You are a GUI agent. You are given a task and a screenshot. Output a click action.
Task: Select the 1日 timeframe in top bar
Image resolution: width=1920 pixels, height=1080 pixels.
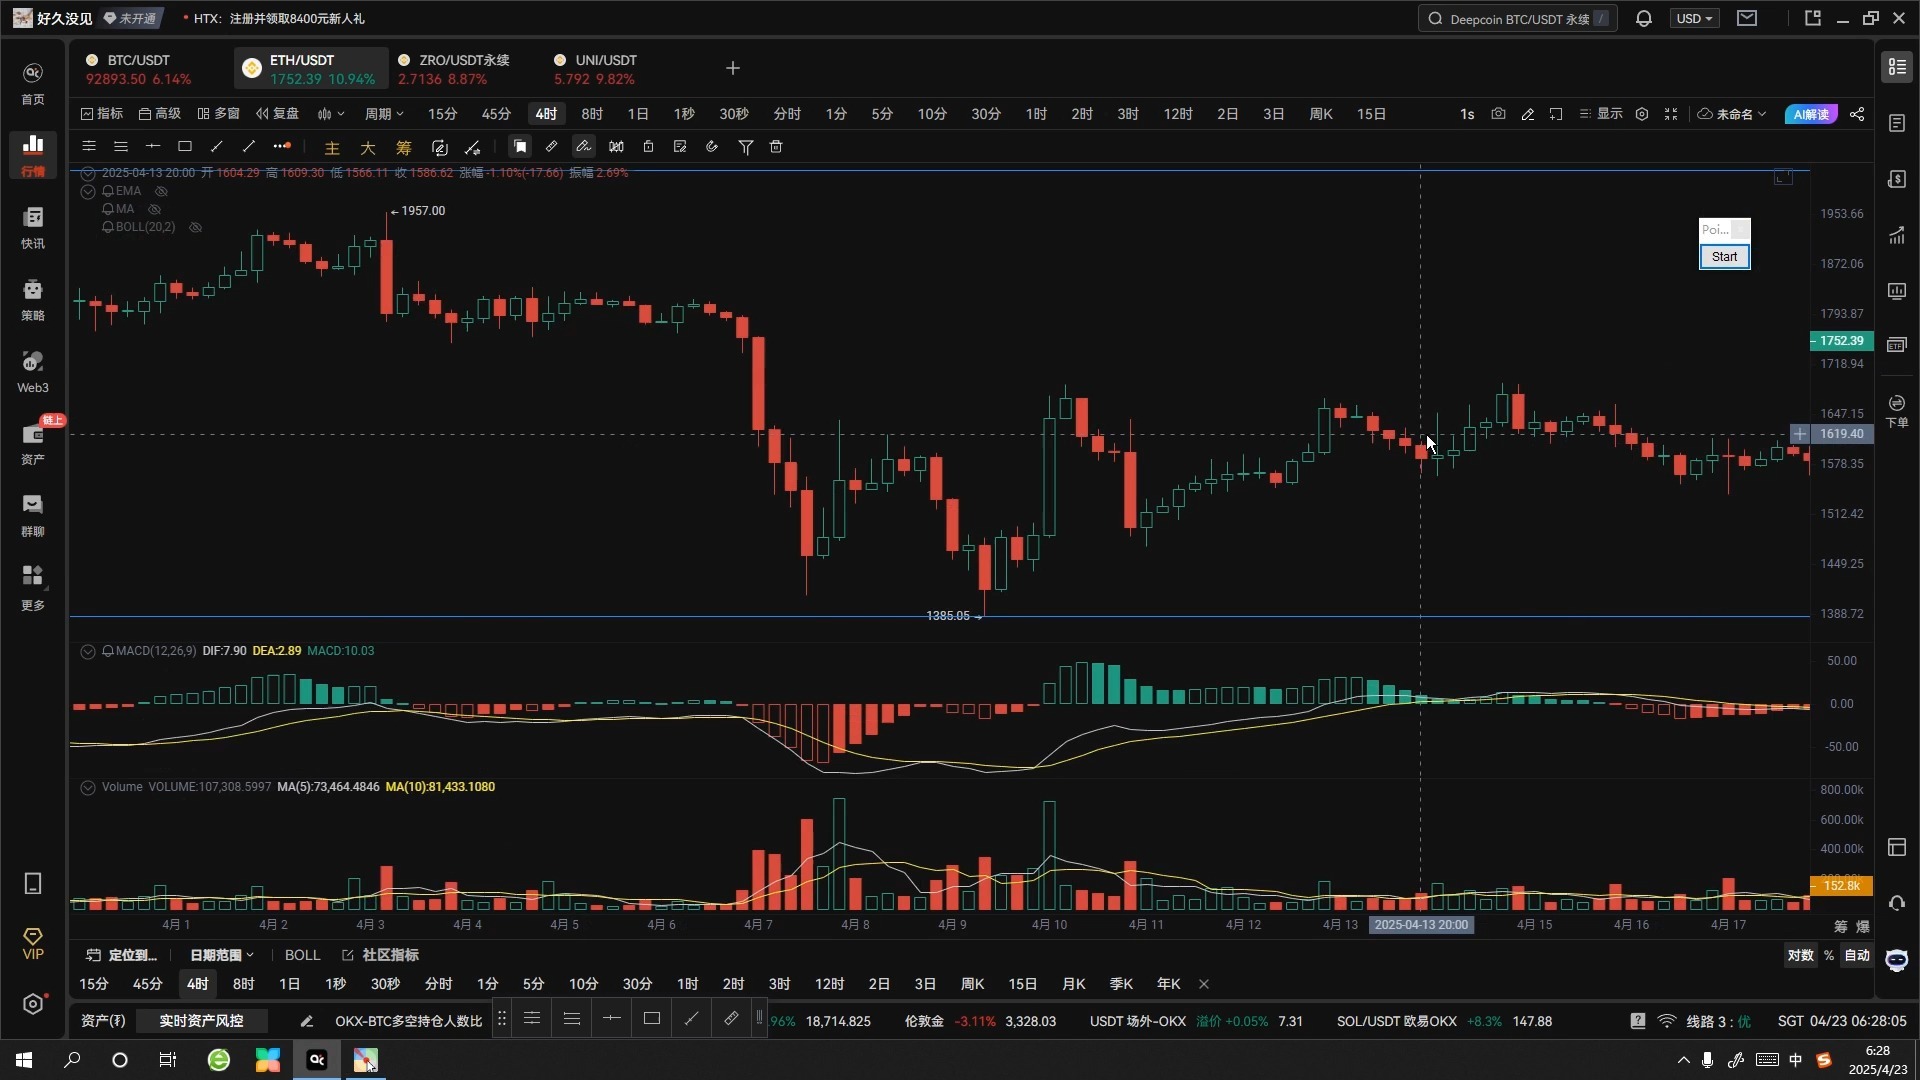(637, 114)
